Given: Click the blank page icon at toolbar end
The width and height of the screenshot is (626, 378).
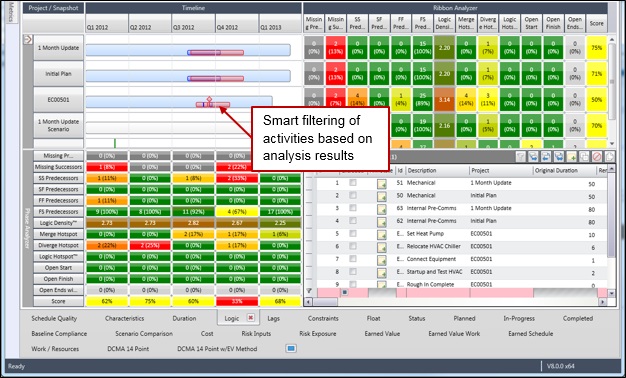Looking at the screenshot, I should pyautogui.click(x=610, y=157).
